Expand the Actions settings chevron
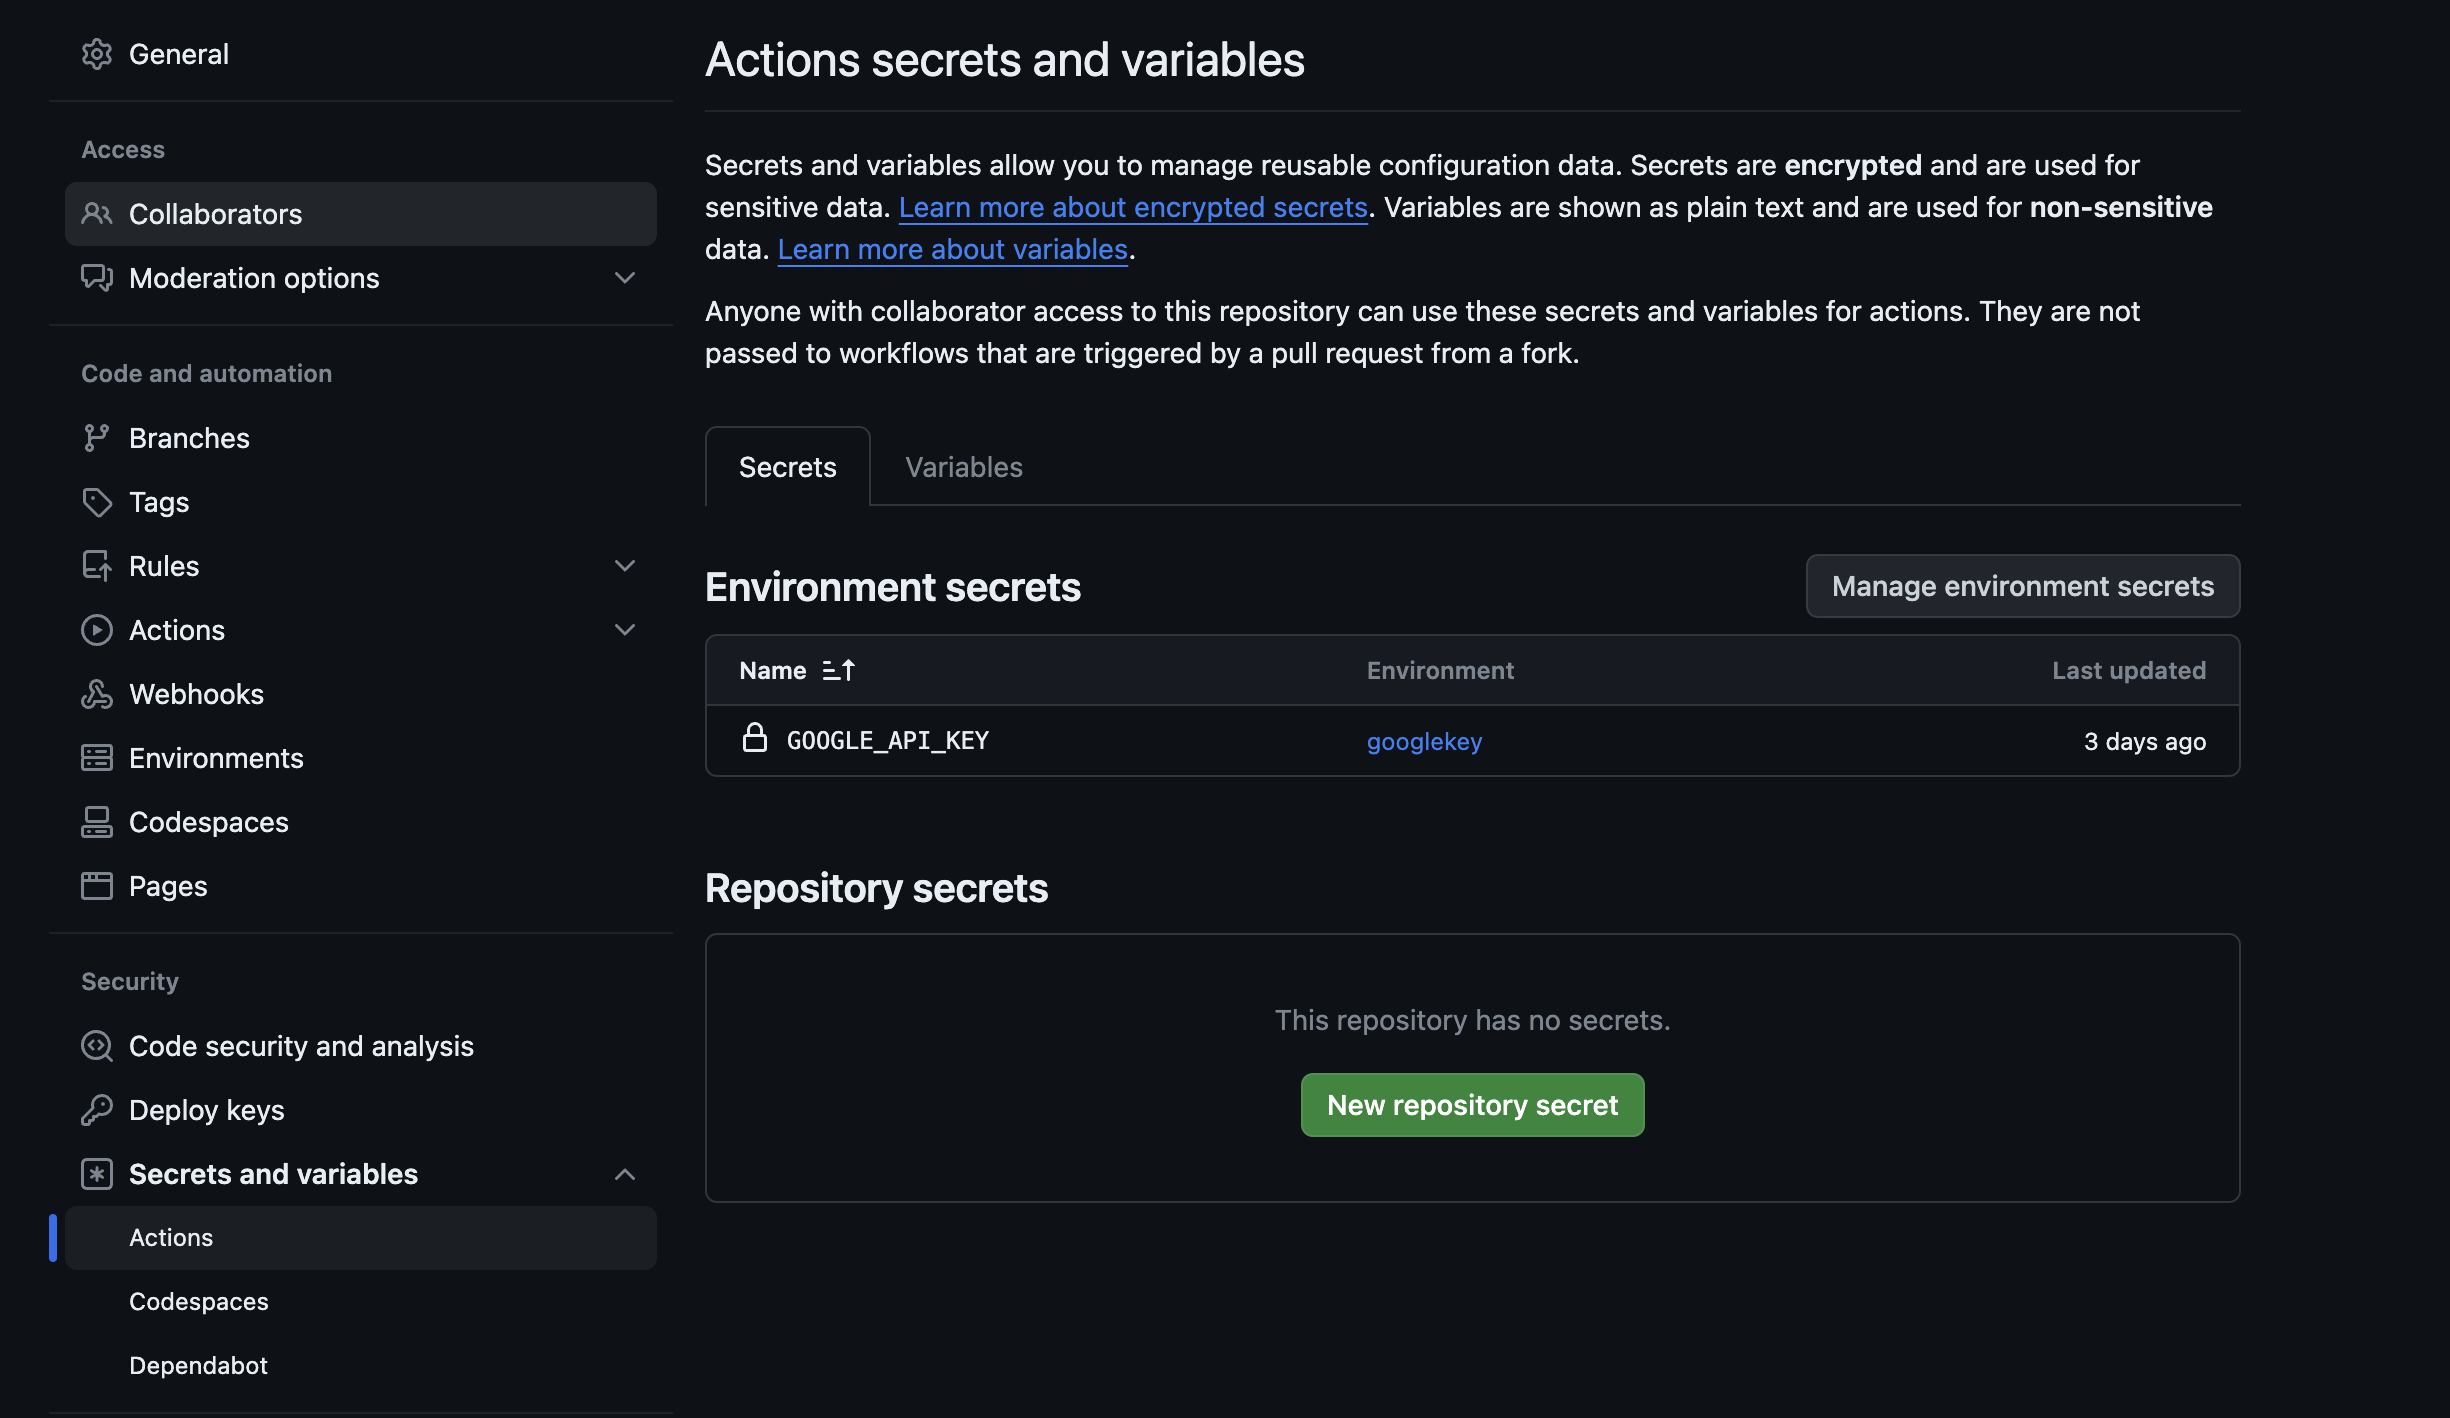Image resolution: width=2450 pixels, height=1418 pixels. (x=625, y=630)
